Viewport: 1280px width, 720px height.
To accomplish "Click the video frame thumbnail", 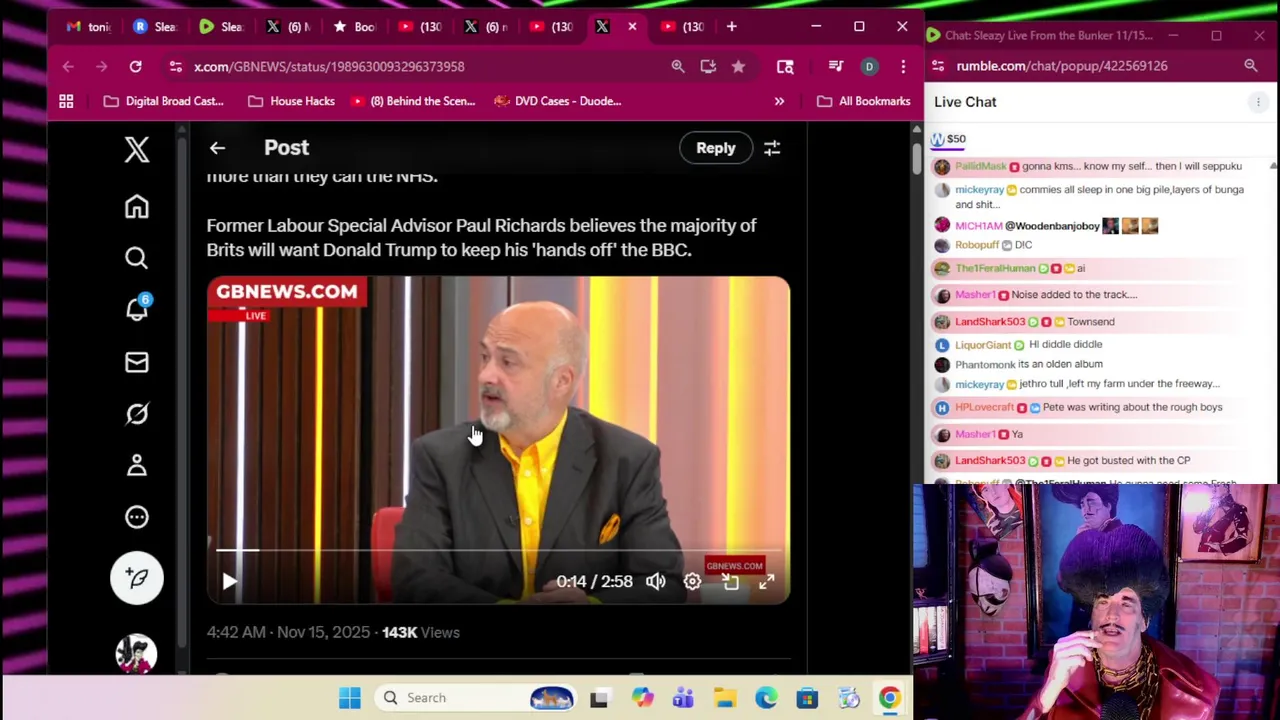I will pos(498,440).
